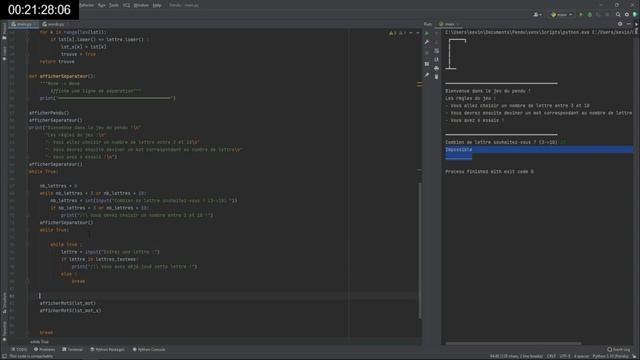Place cursor on 'def afficherSeparateur():' line
Screen dimensions: 640x360
point(62,76)
